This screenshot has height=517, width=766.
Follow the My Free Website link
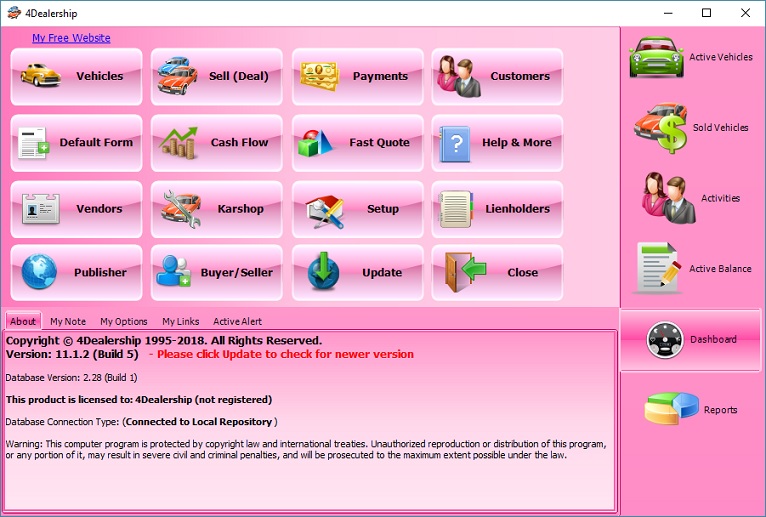click(71, 38)
